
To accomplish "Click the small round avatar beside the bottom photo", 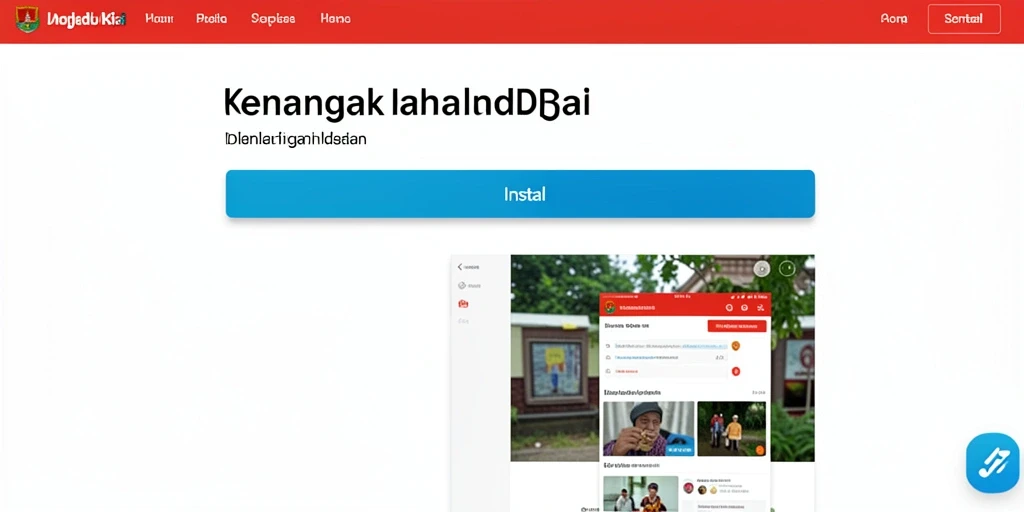I will tap(688, 487).
